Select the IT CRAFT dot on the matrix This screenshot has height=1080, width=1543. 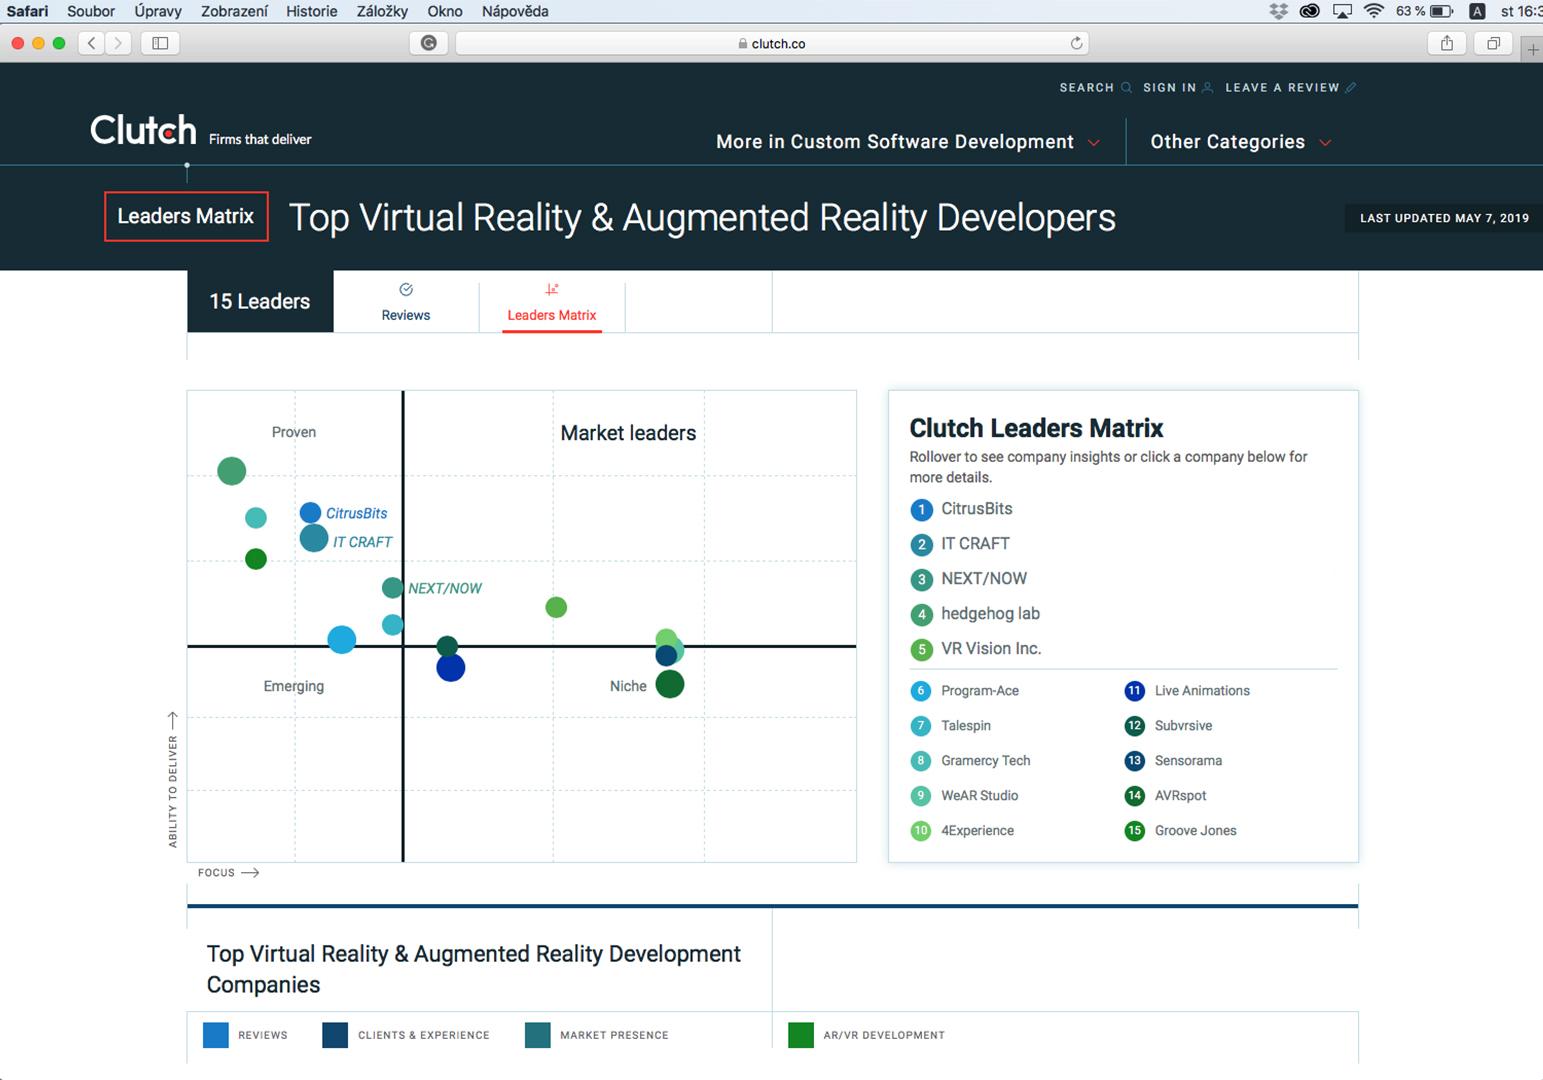coord(314,538)
